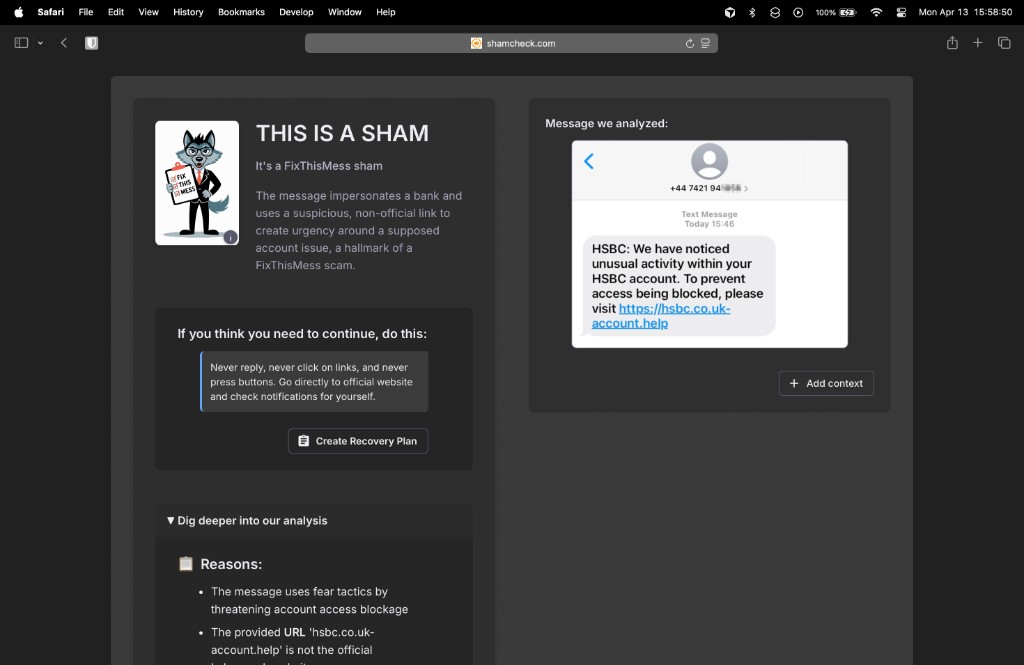This screenshot has width=1024, height=665.
Task: Open the Safari application menu
Action: pos(50,12)
